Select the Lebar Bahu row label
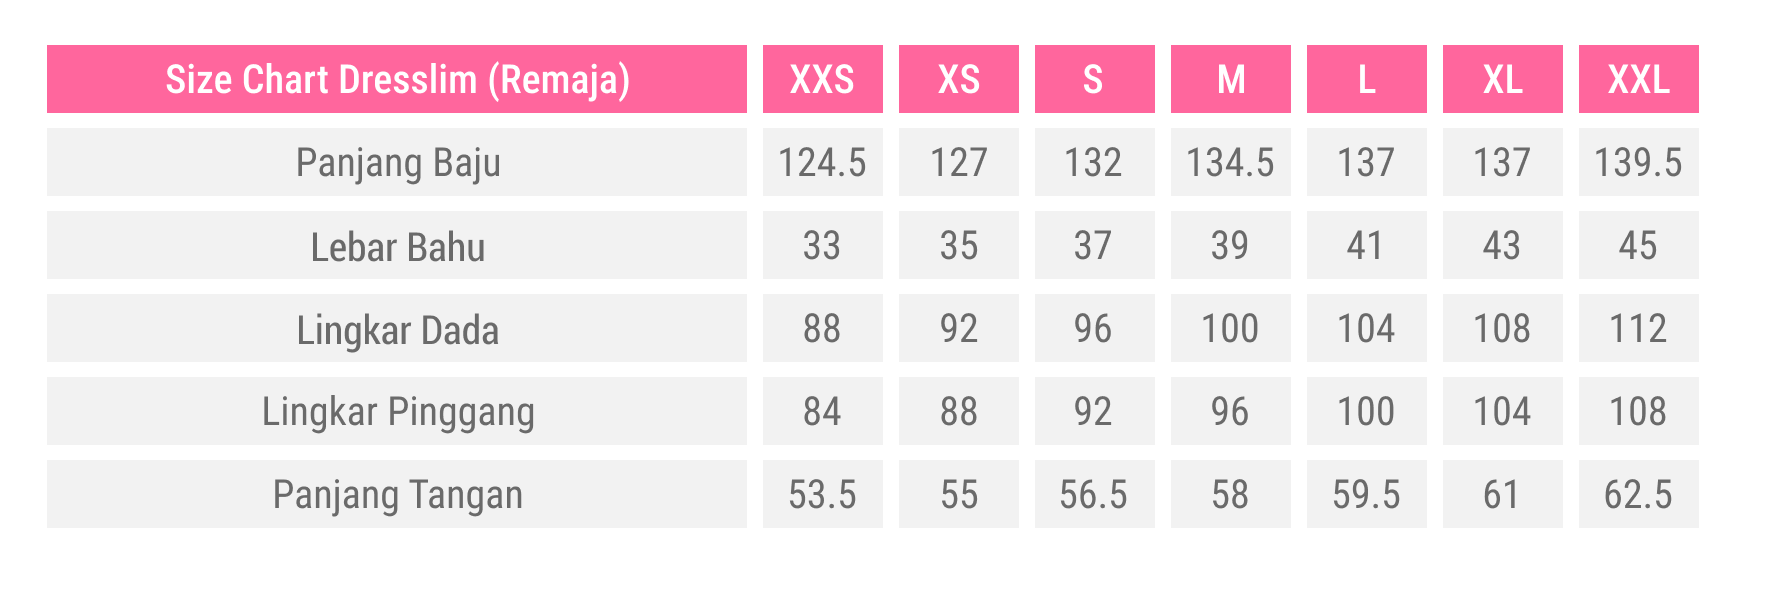The width and height of the screenshot is (1785, 607). [397, 246]
